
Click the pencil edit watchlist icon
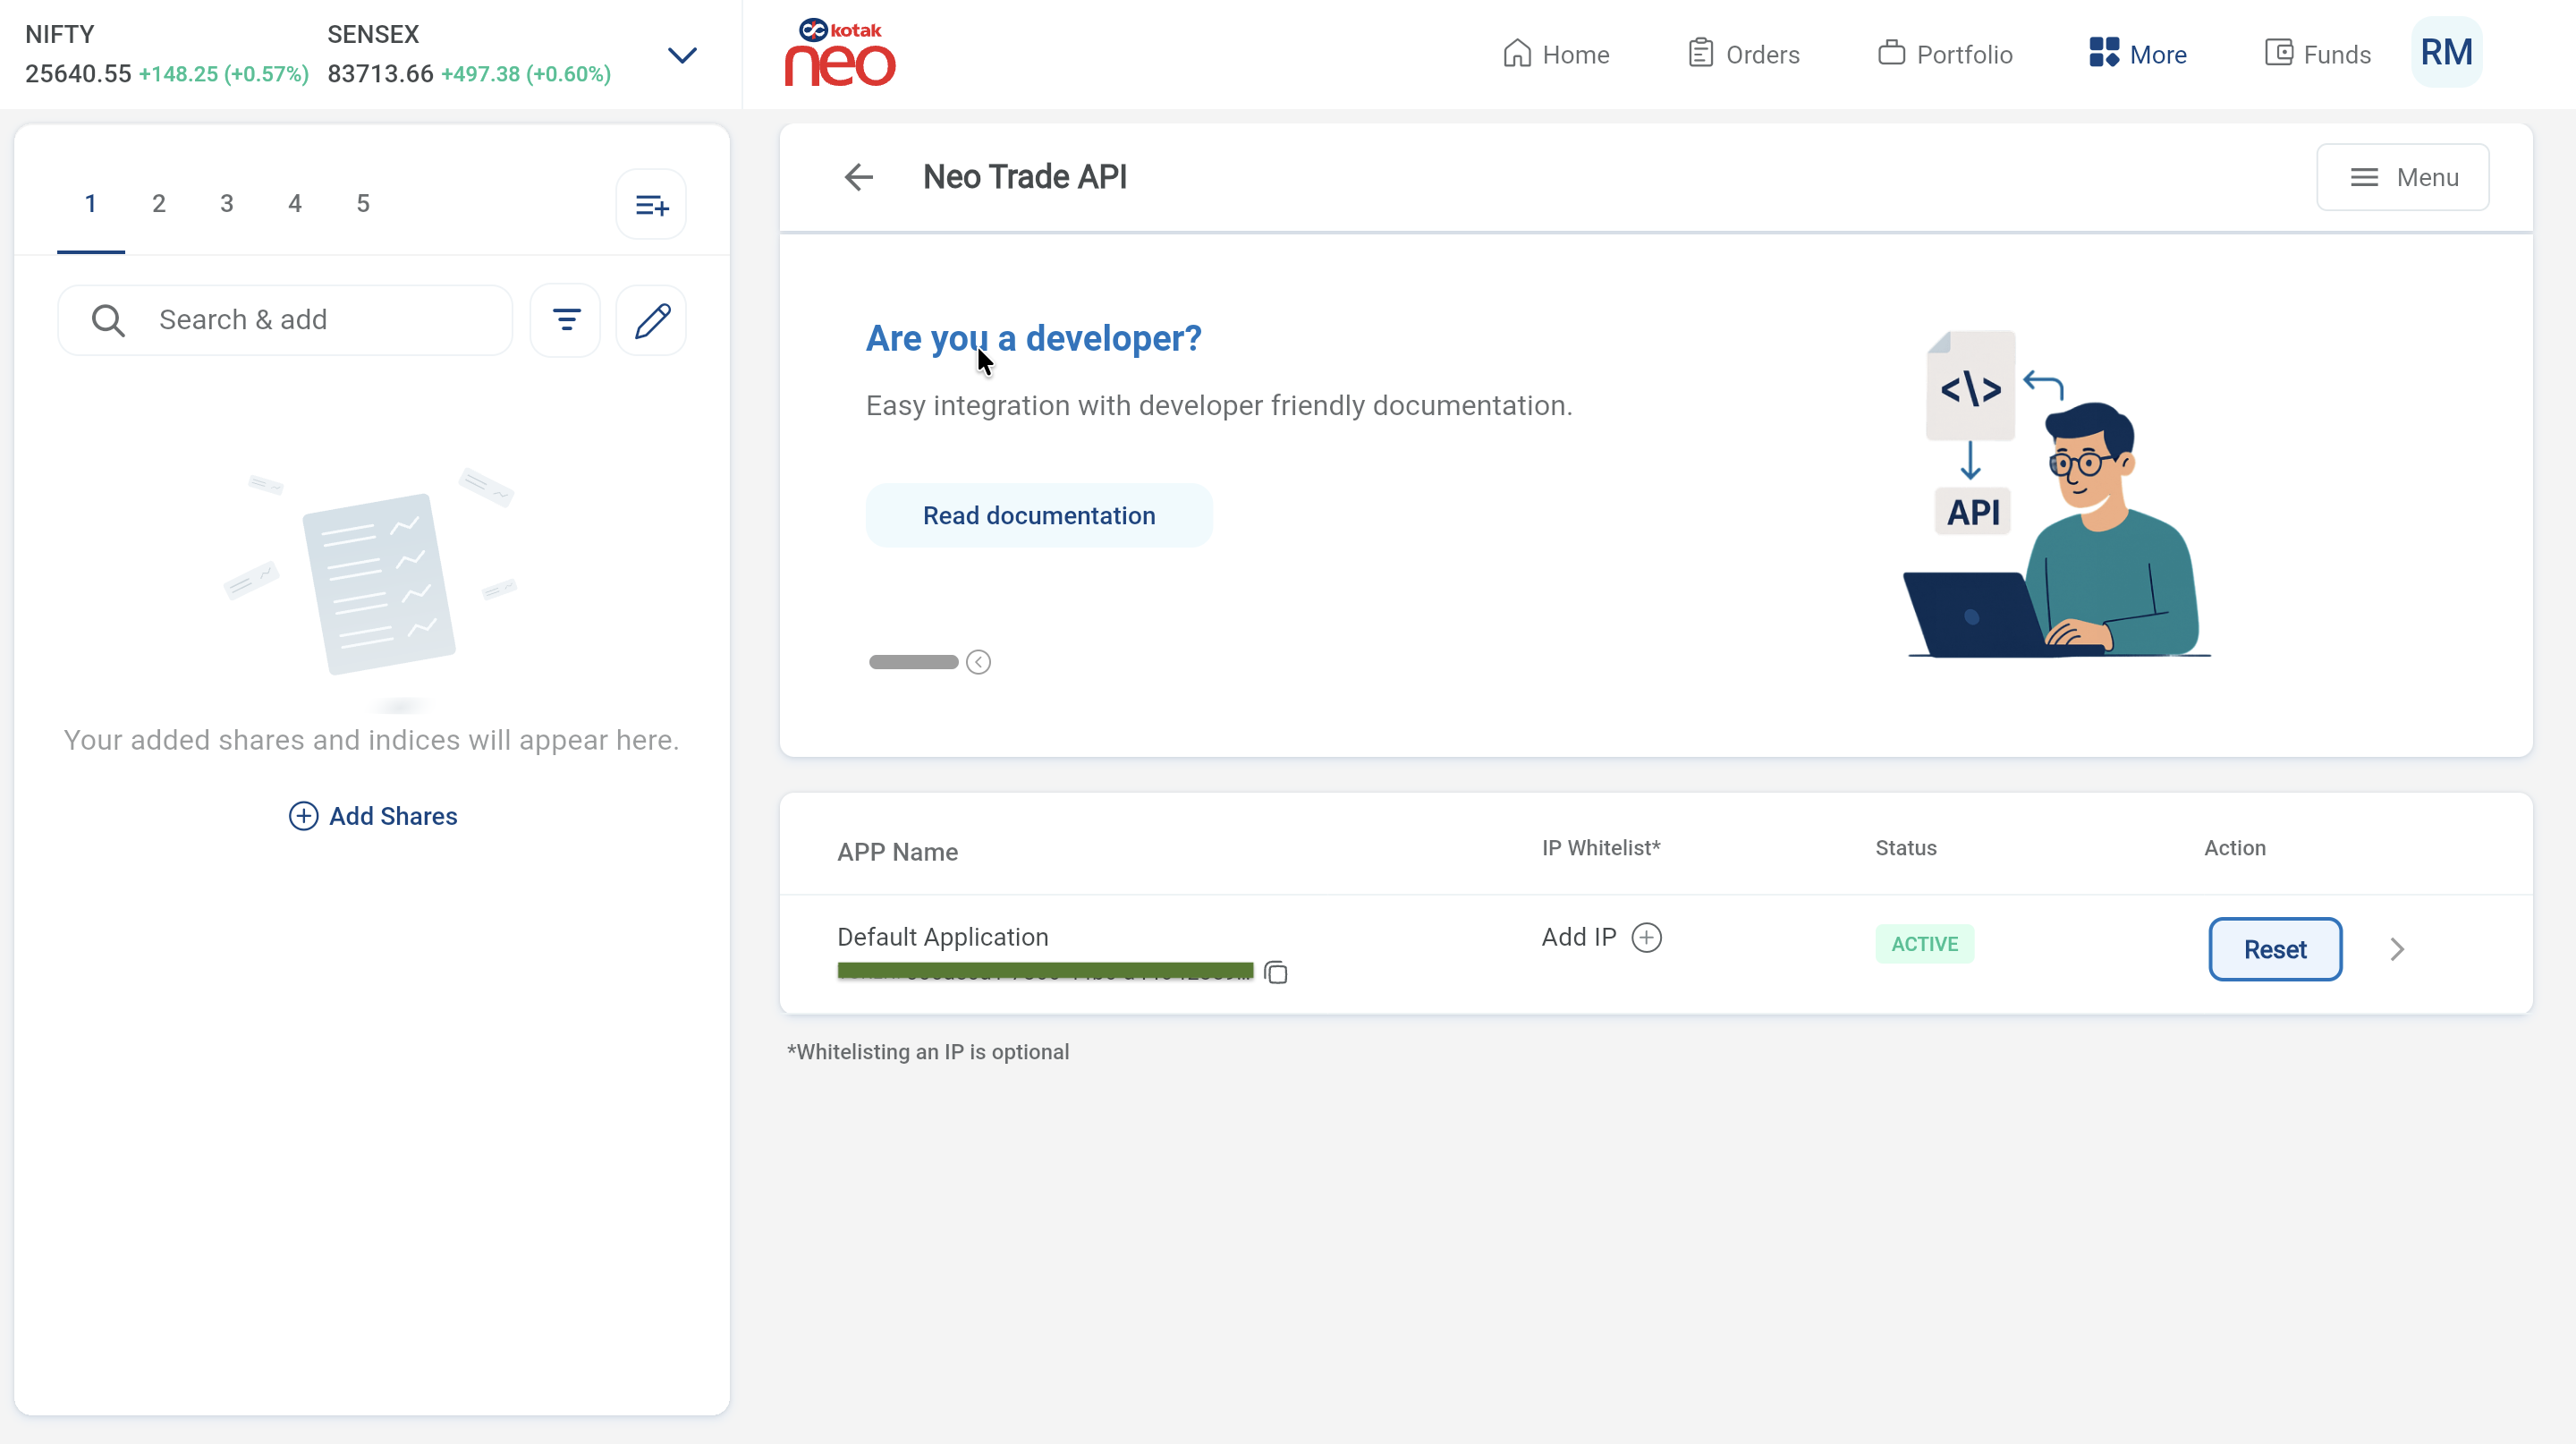point(652,320)
